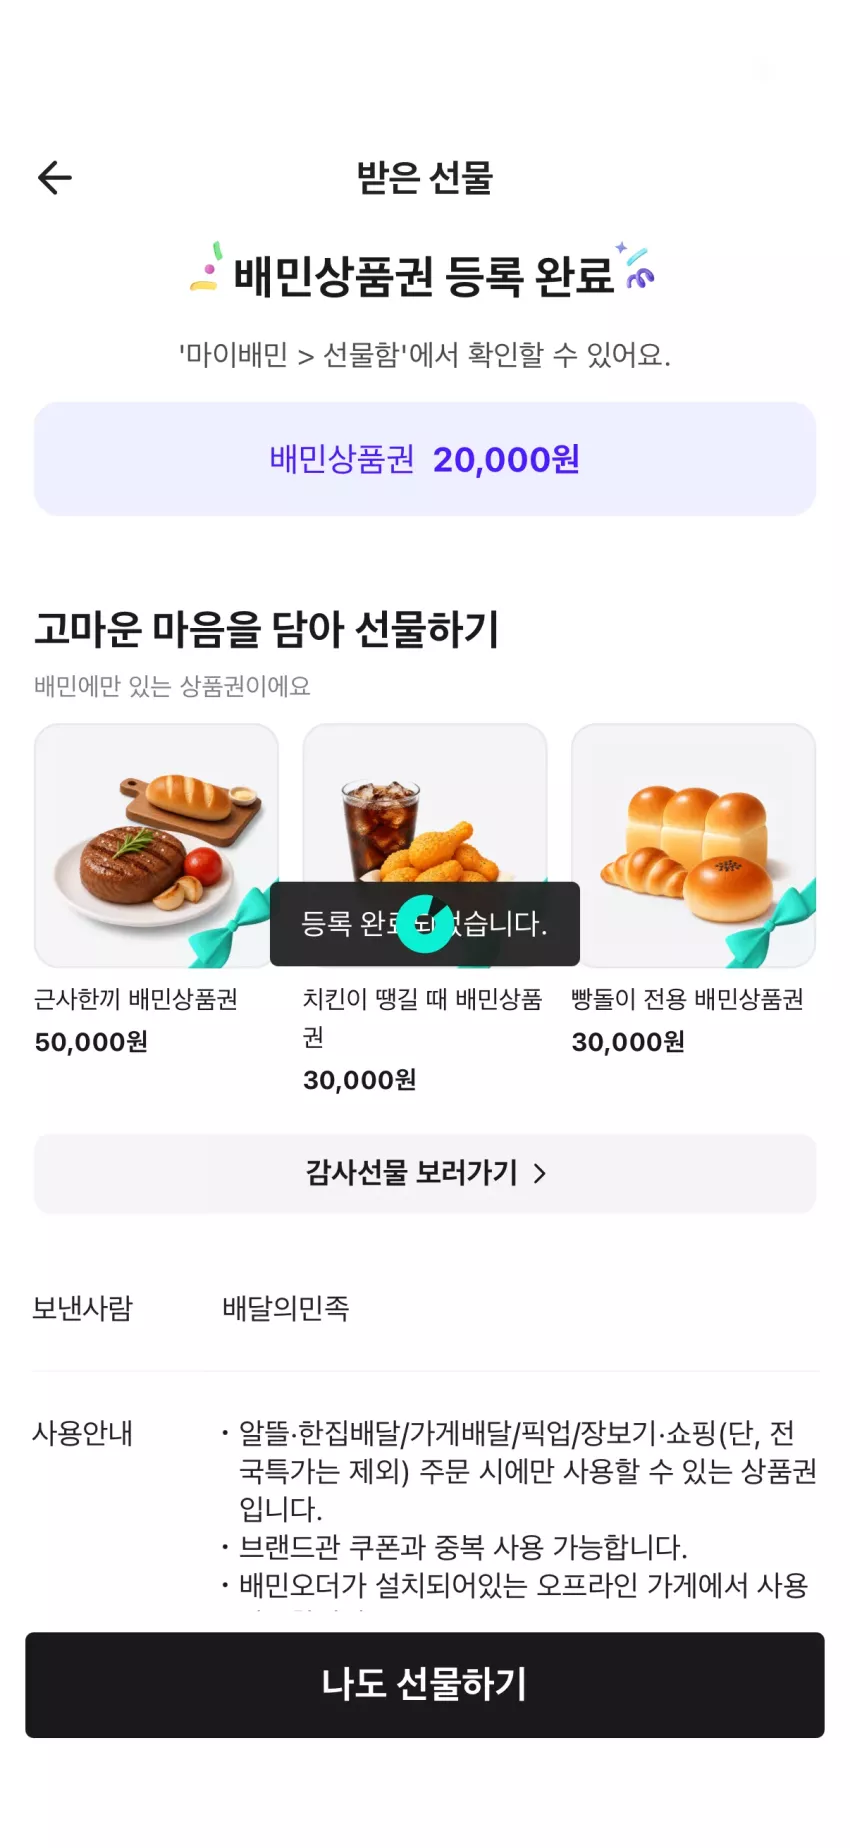Click the chevron next to 감사선물 보러가기
The height and width of the screenshot is (1848, 850).
coord(540,1173)
